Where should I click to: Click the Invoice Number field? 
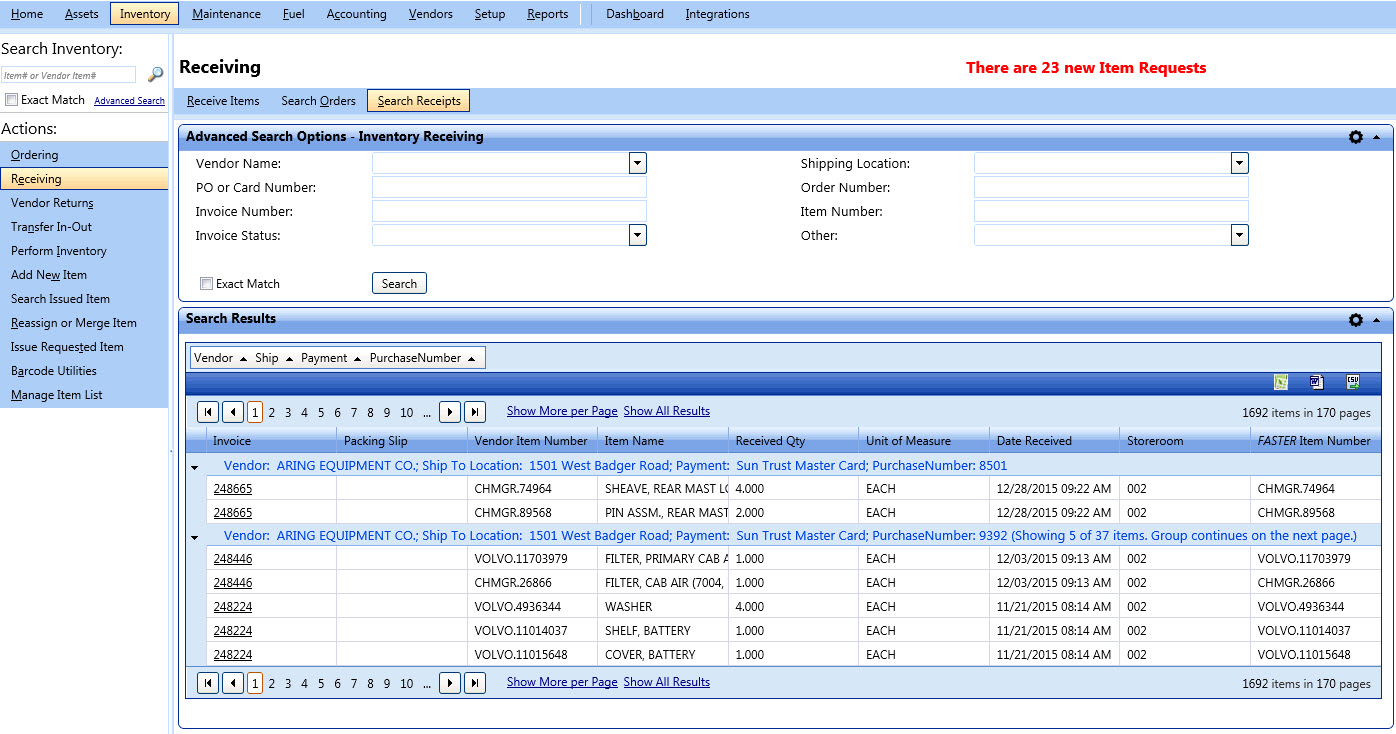(509, 211)
